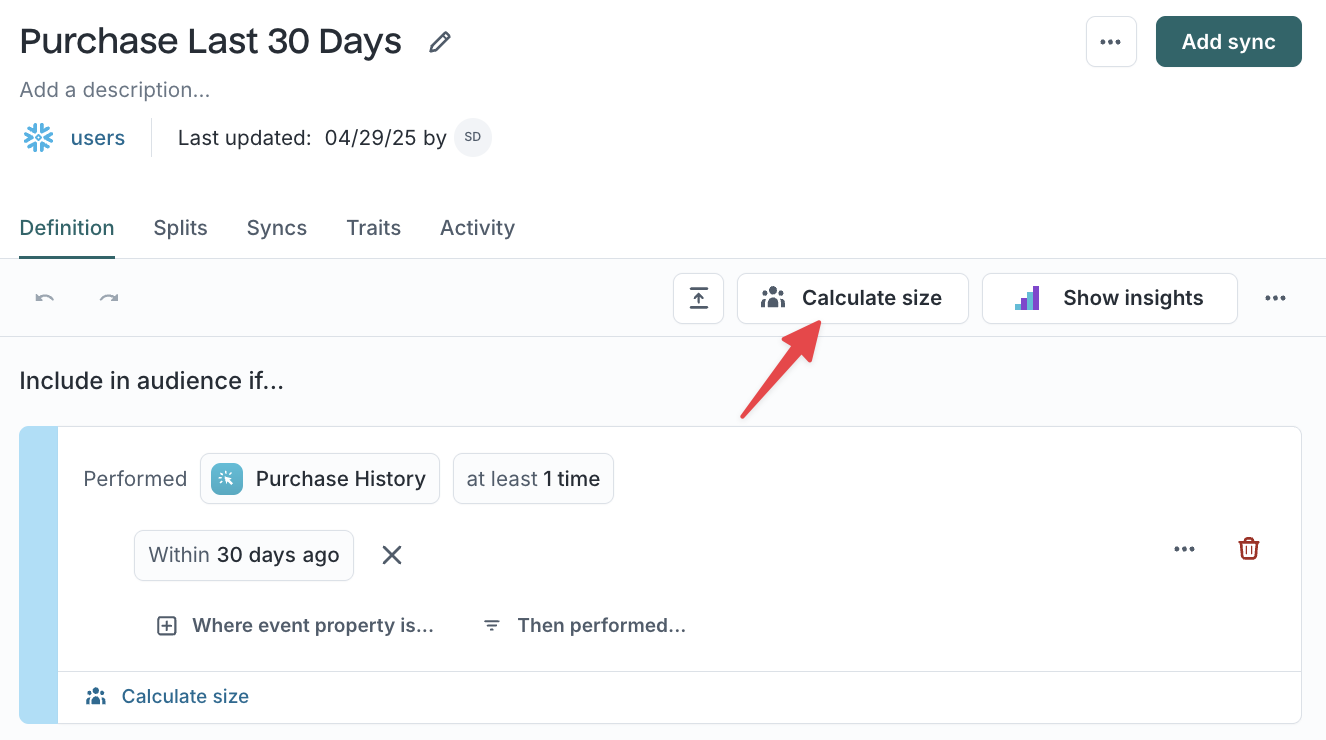This screenshot has height=740, width=1326.
Task: Open the Purchase History event selector
Action: coord(320,479)
